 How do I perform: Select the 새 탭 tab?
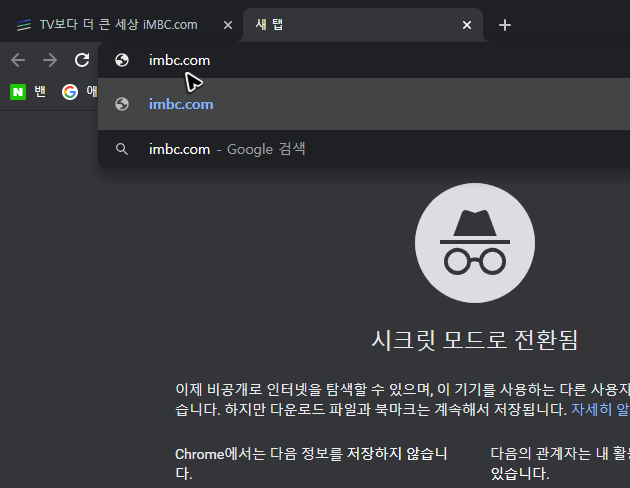click(x=363, y=25)
